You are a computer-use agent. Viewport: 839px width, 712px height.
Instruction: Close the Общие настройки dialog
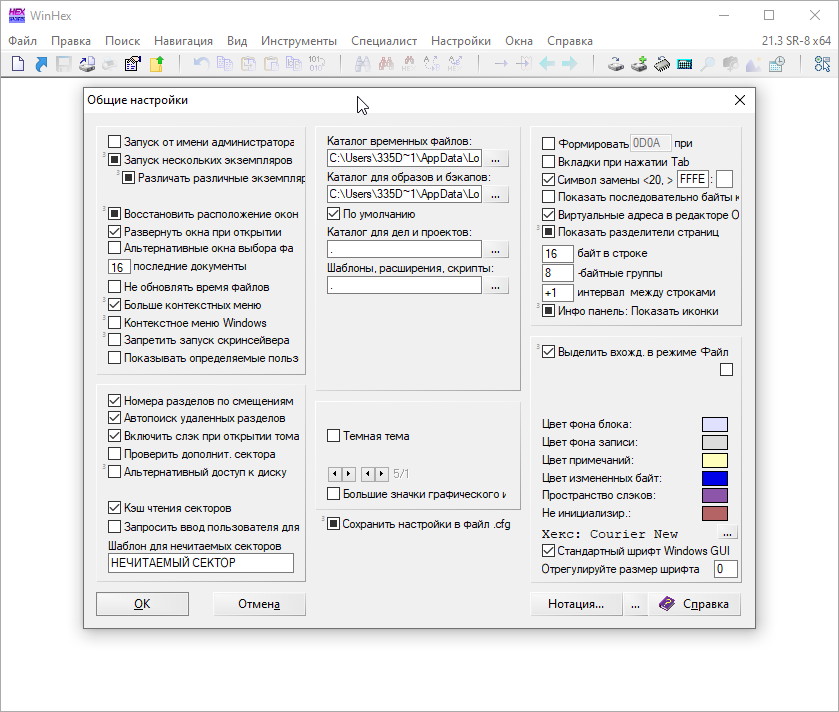(x=739, y=100)
